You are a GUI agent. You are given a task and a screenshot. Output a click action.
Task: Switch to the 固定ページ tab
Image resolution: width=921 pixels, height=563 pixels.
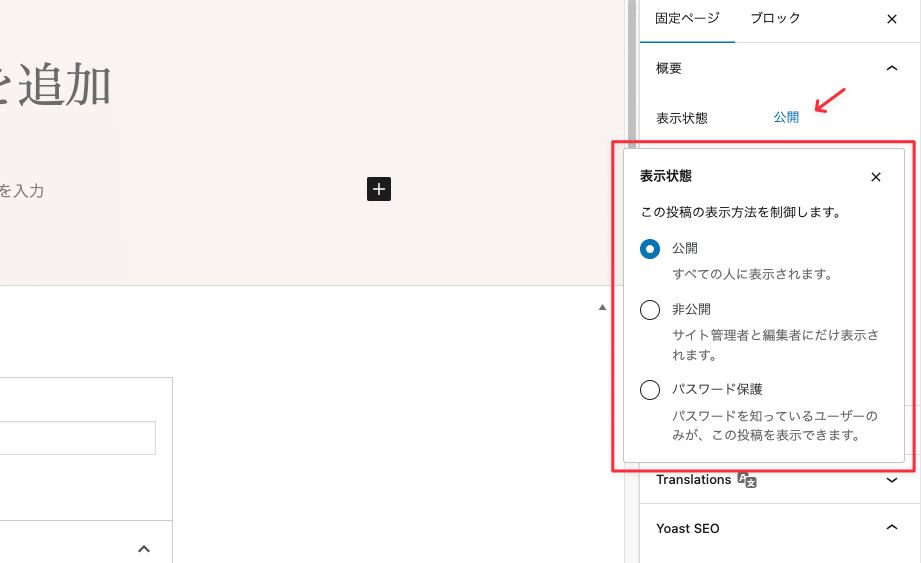tap(687, 18)
